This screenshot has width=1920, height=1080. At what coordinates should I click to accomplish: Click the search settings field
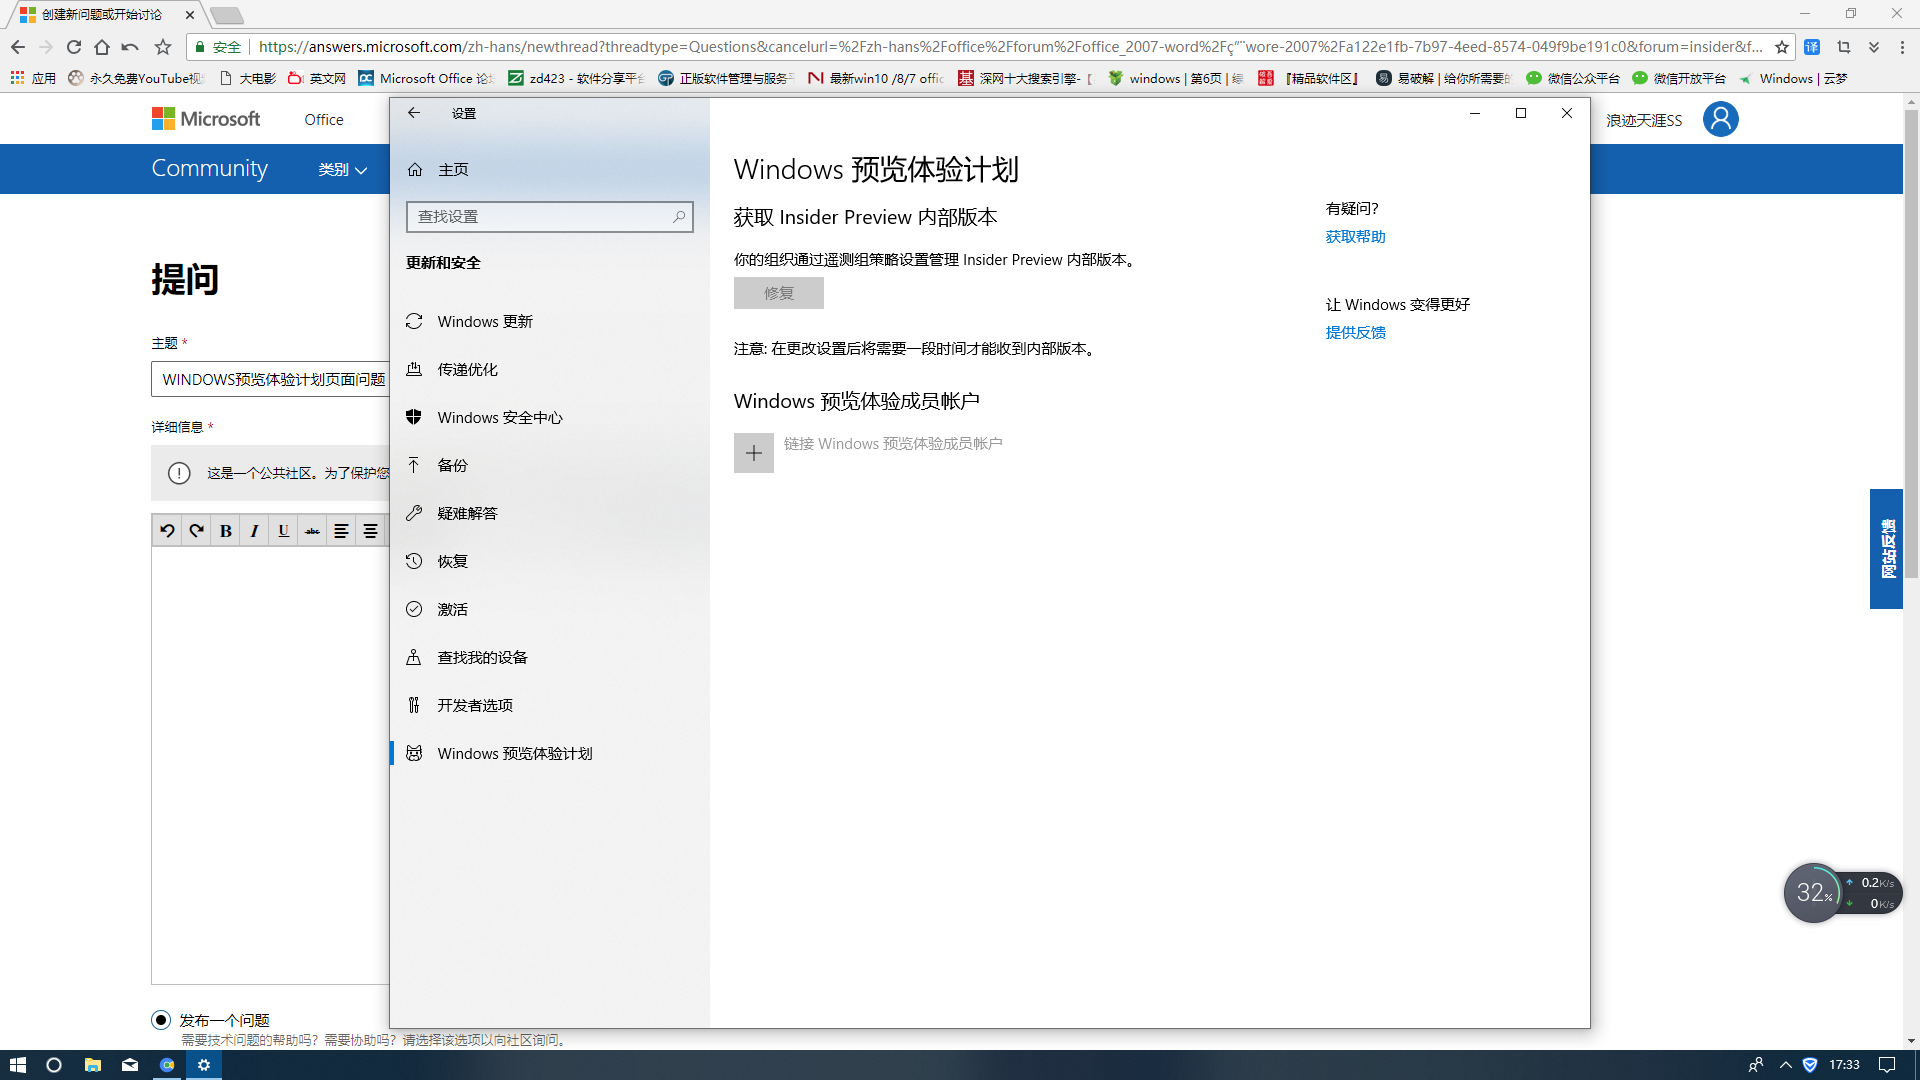point(549,216)
